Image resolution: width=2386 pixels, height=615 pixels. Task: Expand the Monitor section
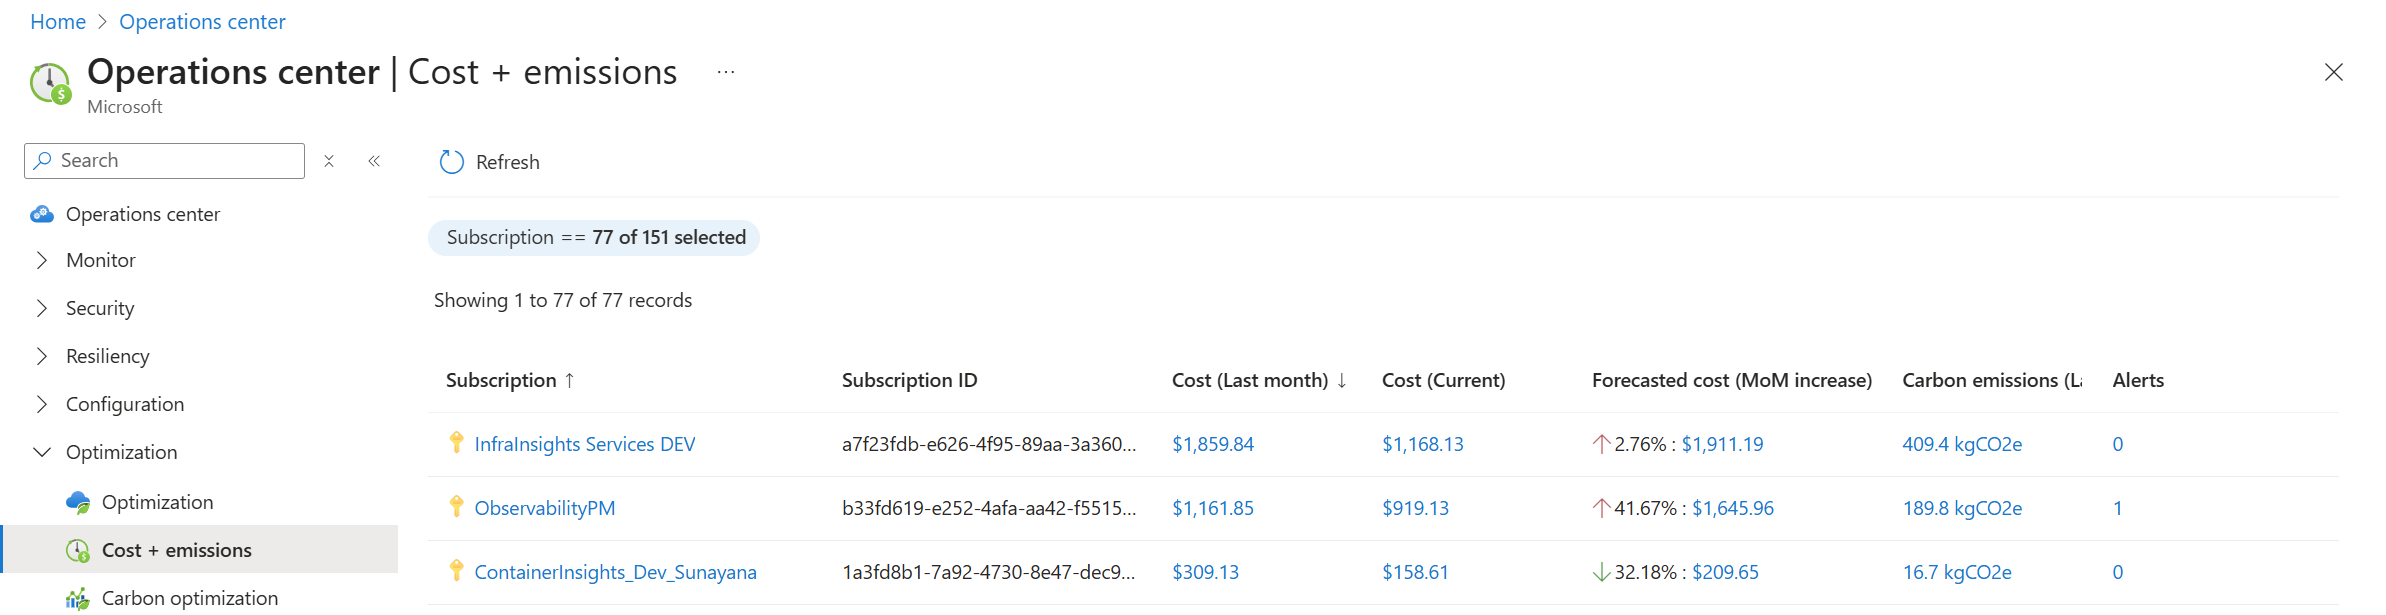coord(42,260)
